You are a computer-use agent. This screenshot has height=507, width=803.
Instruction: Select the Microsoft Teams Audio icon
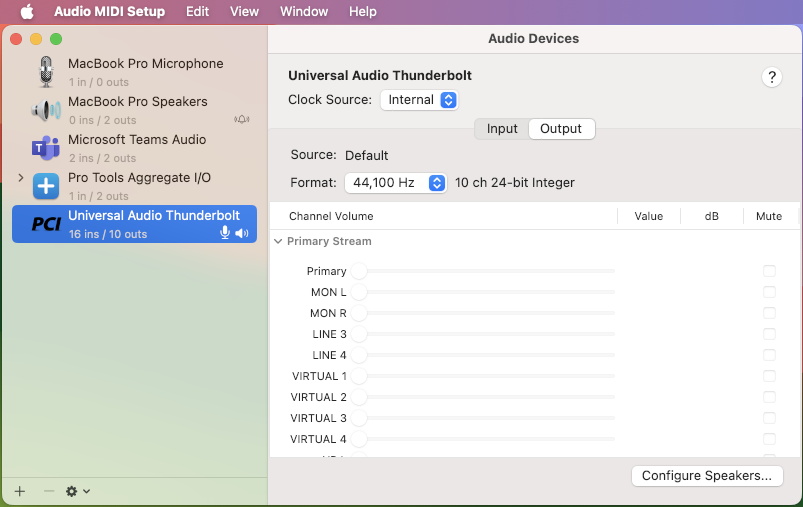(x=45, y=148)
